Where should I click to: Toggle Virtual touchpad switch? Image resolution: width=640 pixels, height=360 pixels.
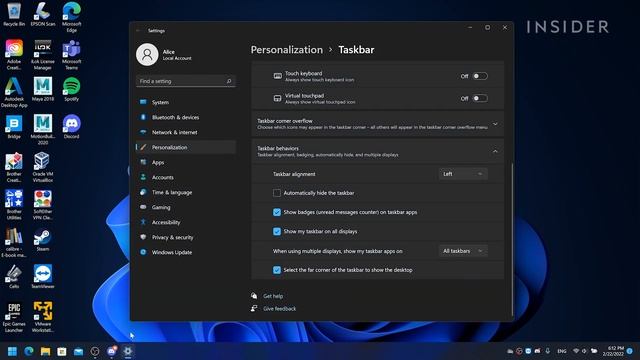coord(480,98)
